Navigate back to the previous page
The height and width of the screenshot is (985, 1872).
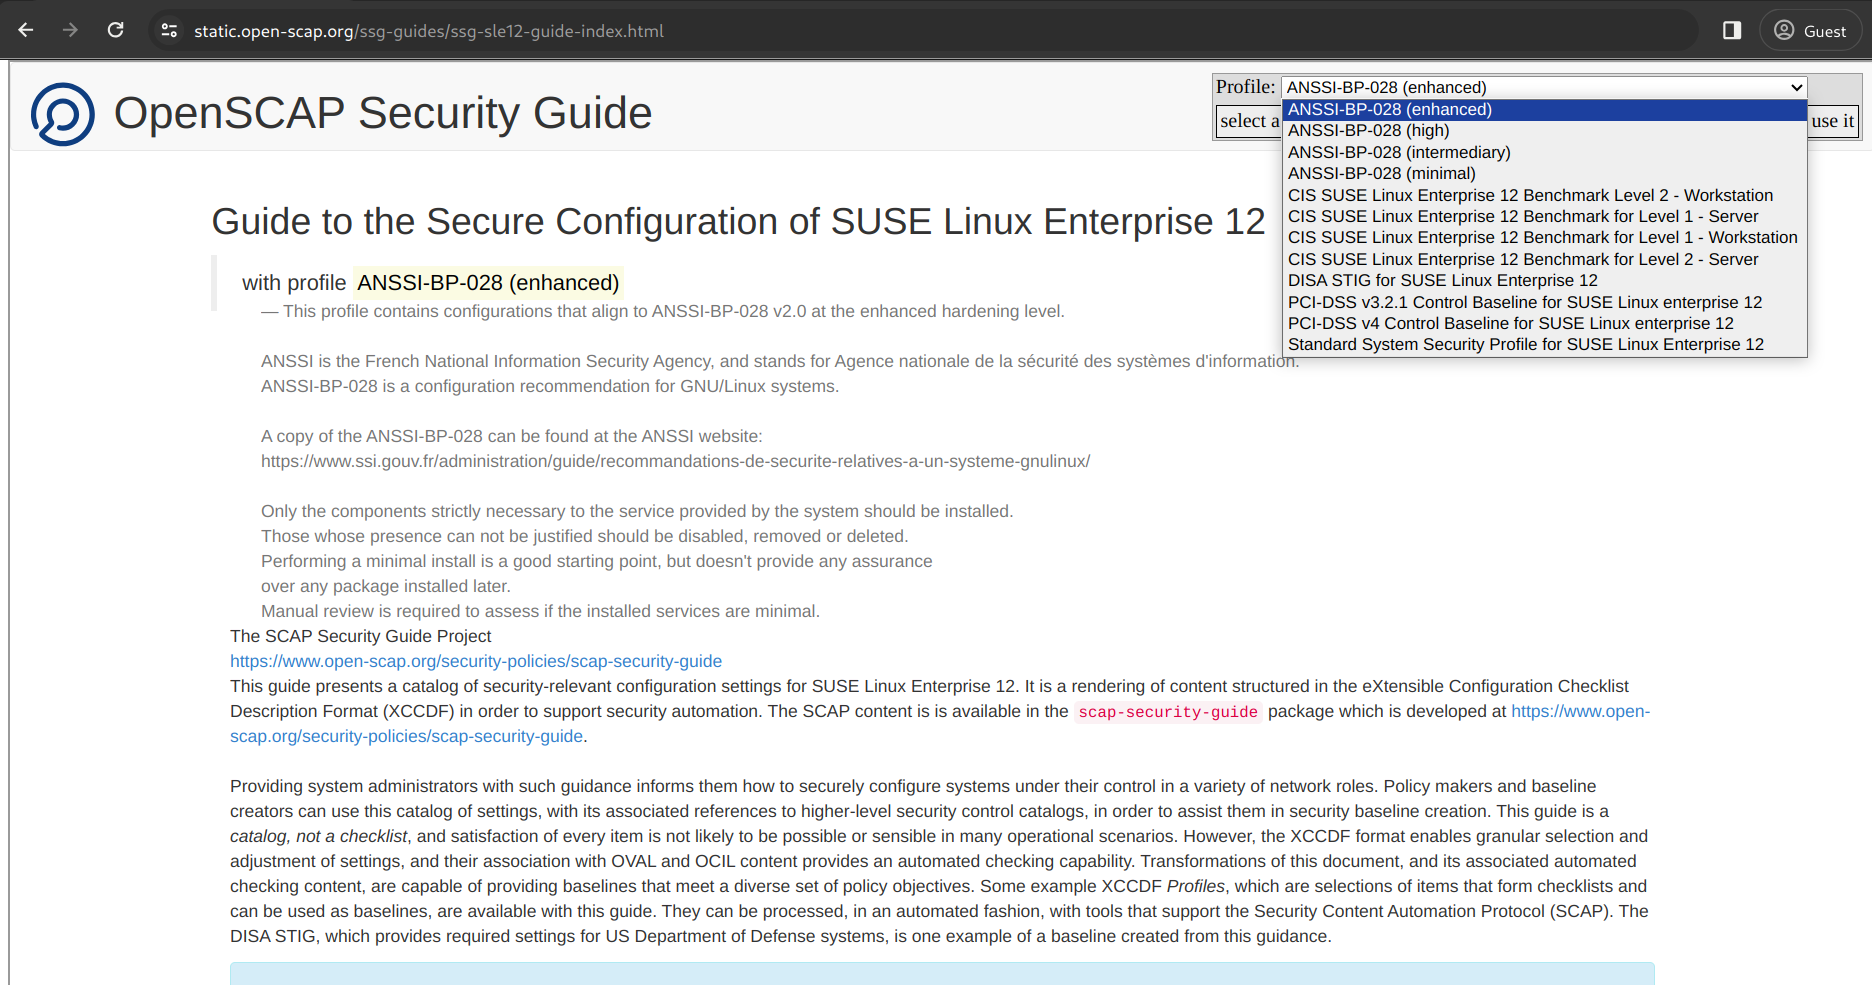pyautogui.click(x=25, y=30)
